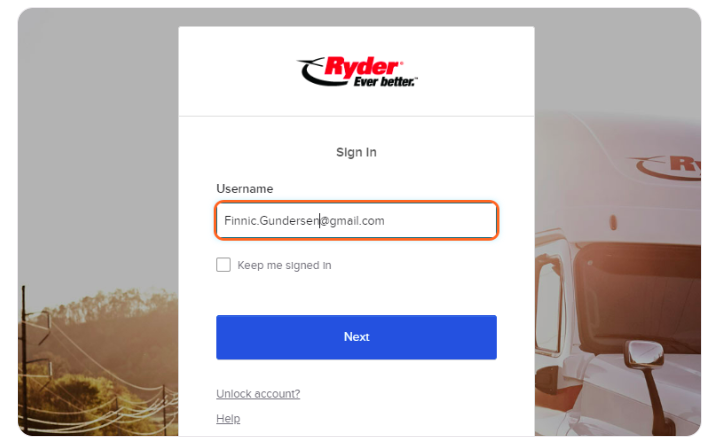This screenshot has width=709, height=448.
Task: Click the Keep me signed in label
Action: click(284, 265)
